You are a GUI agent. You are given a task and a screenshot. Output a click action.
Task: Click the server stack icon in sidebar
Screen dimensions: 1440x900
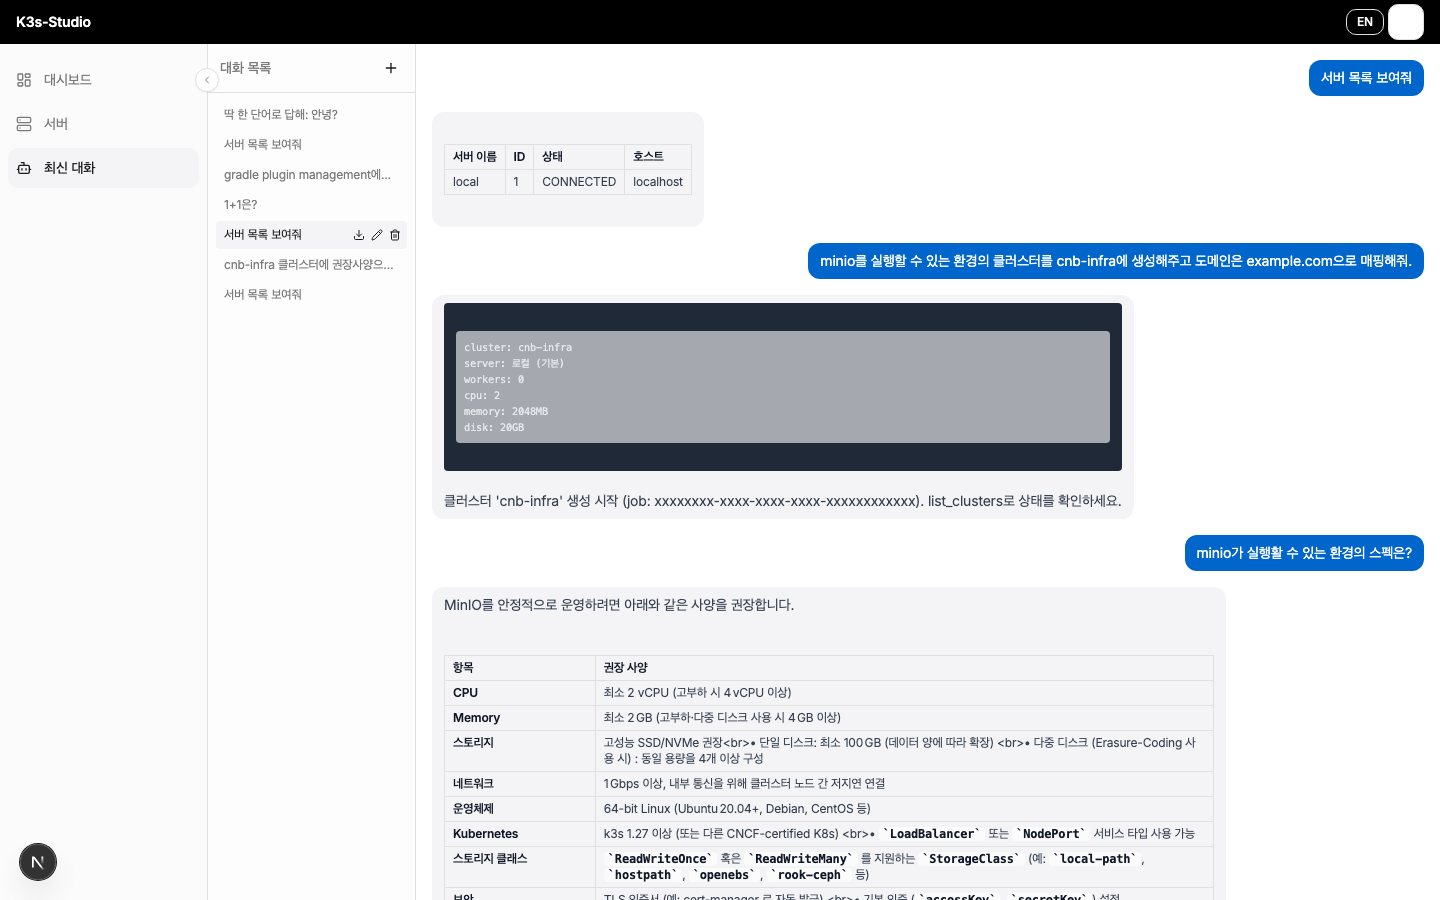(24, 124)
